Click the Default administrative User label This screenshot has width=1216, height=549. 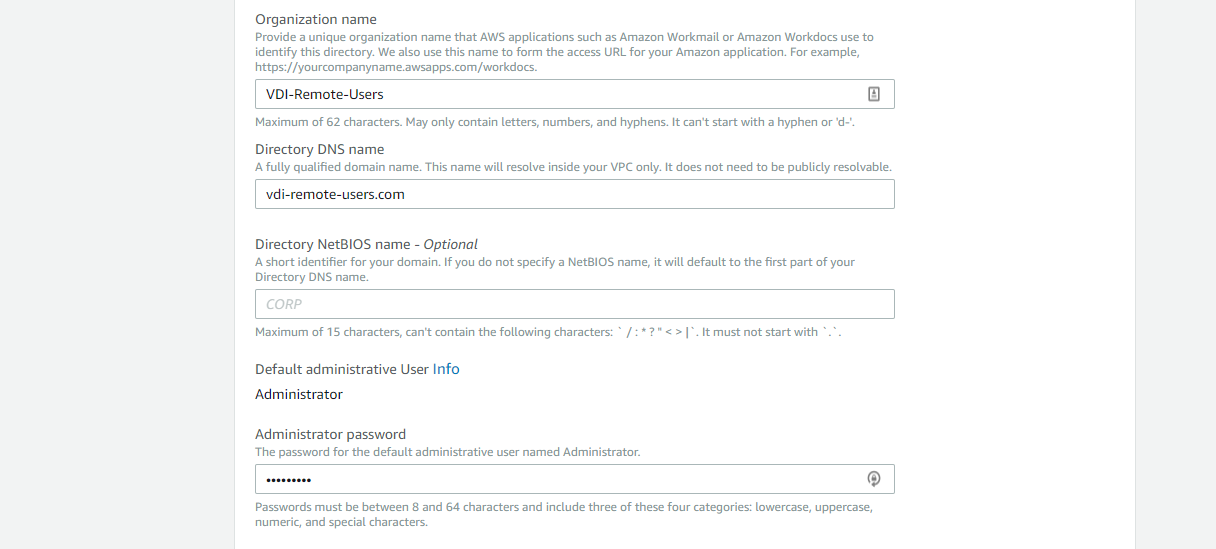(341, 369)
